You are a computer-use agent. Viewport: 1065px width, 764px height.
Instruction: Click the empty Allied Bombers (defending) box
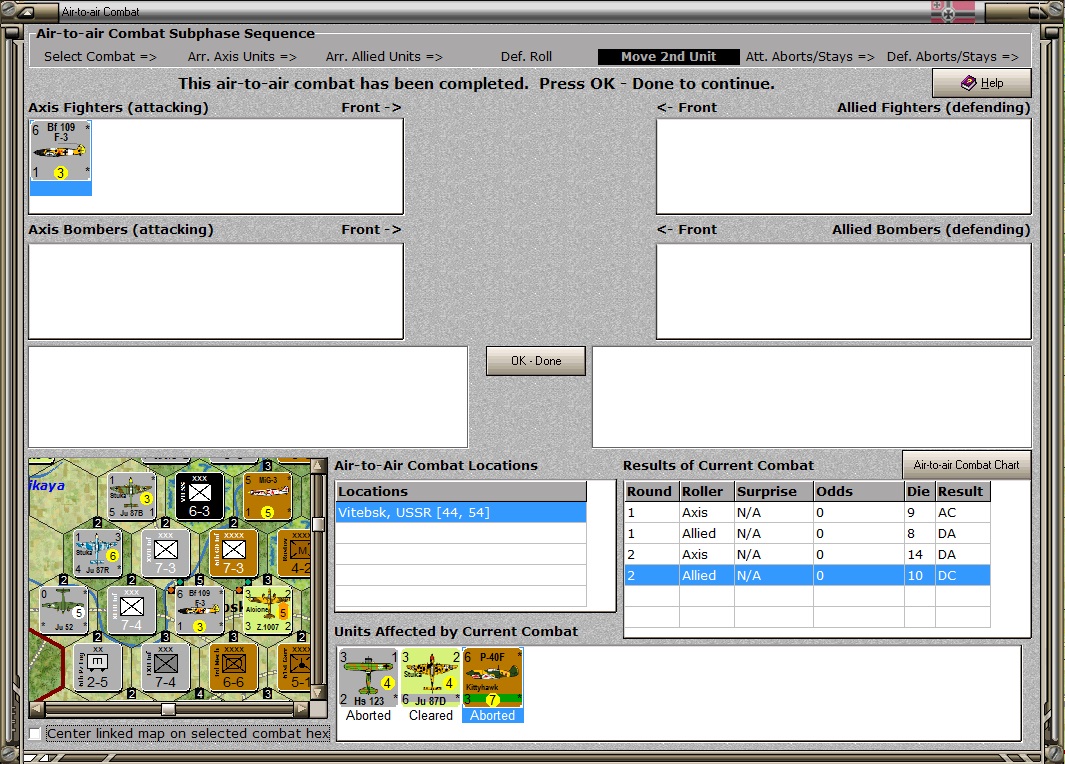pyautogui.click(x=844, y=291)
